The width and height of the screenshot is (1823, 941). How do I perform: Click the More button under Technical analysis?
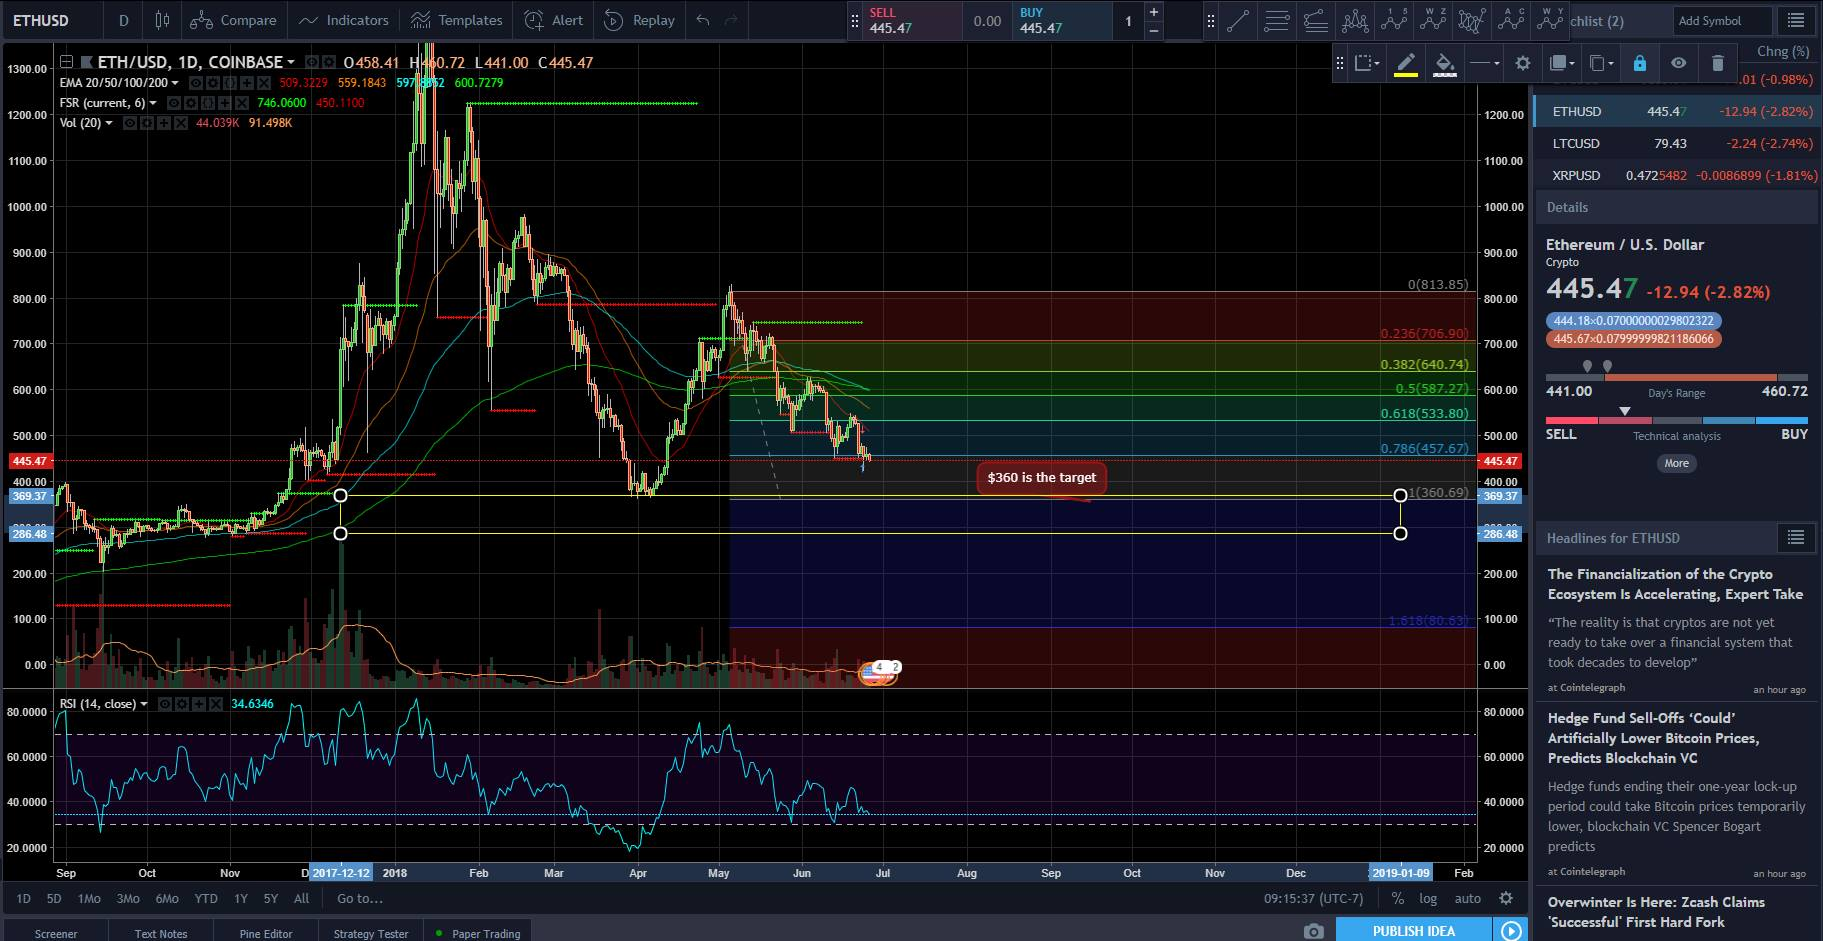click(x=1677, y=463)
